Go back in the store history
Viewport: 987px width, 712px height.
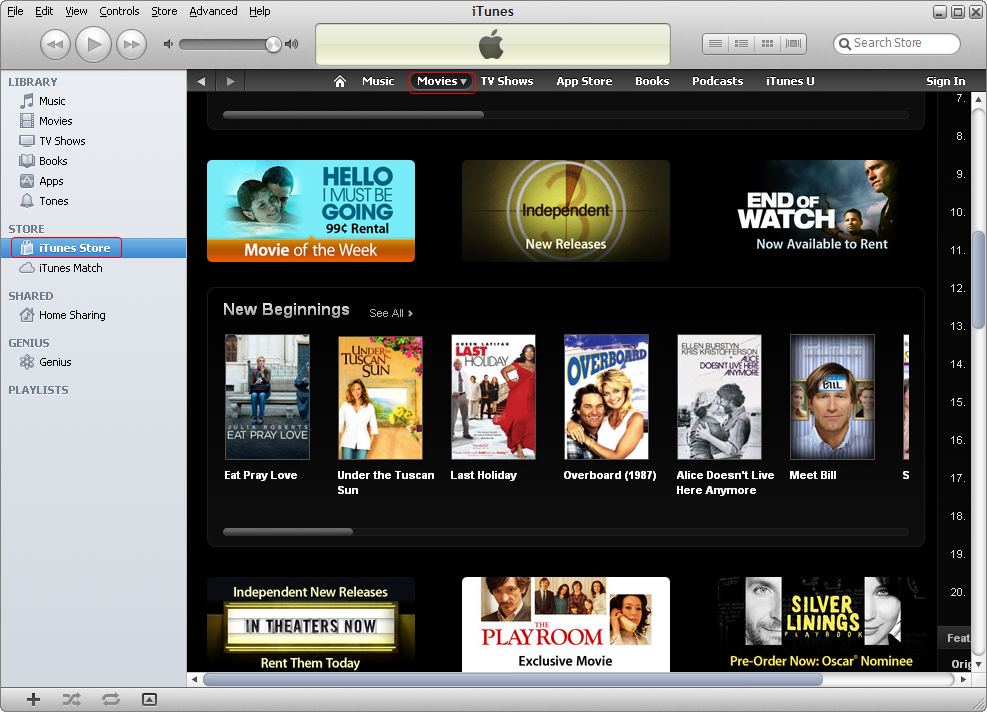click(201, 81)
